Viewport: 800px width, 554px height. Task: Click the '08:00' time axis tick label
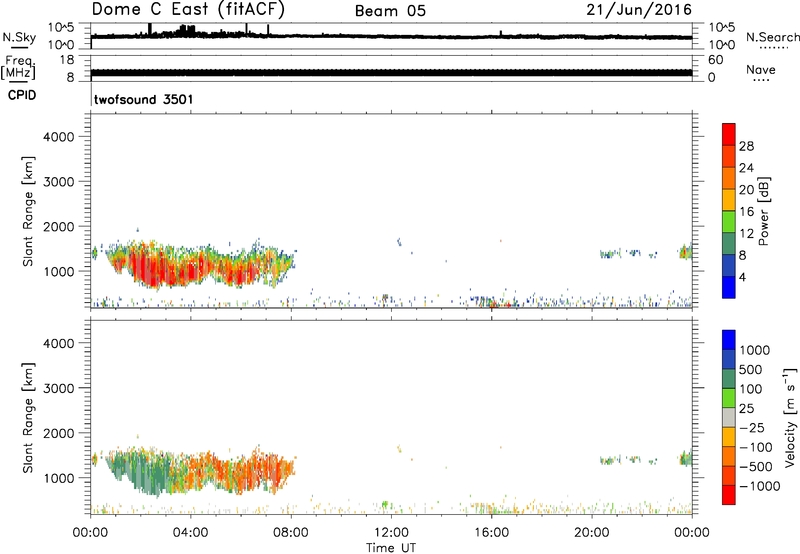tap(291, 533)
